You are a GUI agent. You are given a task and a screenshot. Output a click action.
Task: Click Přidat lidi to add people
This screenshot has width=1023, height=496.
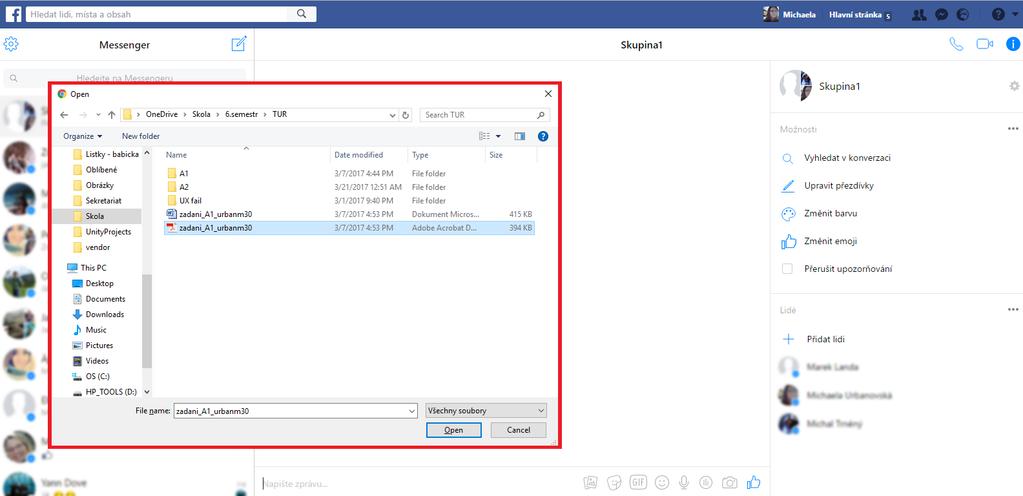pos(826,339)
